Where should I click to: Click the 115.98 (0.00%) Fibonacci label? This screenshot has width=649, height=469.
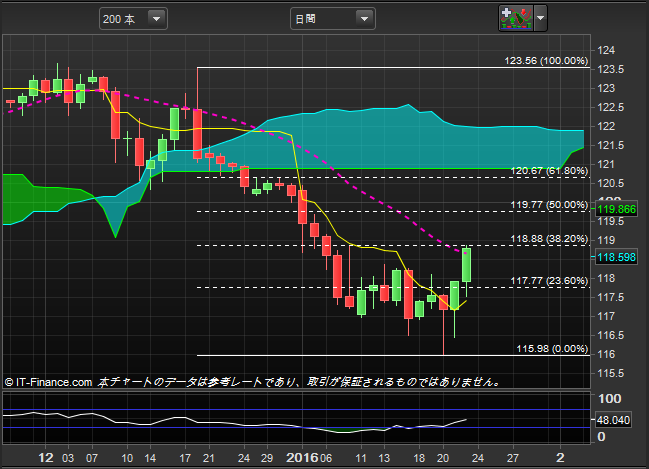[552, 349]
